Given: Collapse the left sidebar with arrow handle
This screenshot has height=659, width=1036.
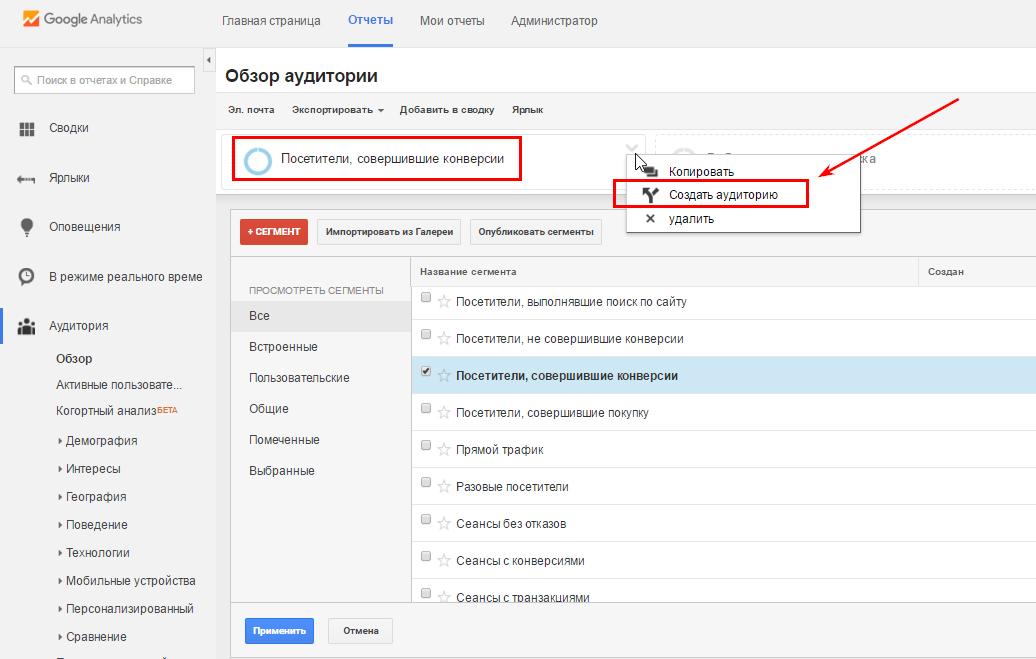Looking at the screenshot, I should 208,61.
